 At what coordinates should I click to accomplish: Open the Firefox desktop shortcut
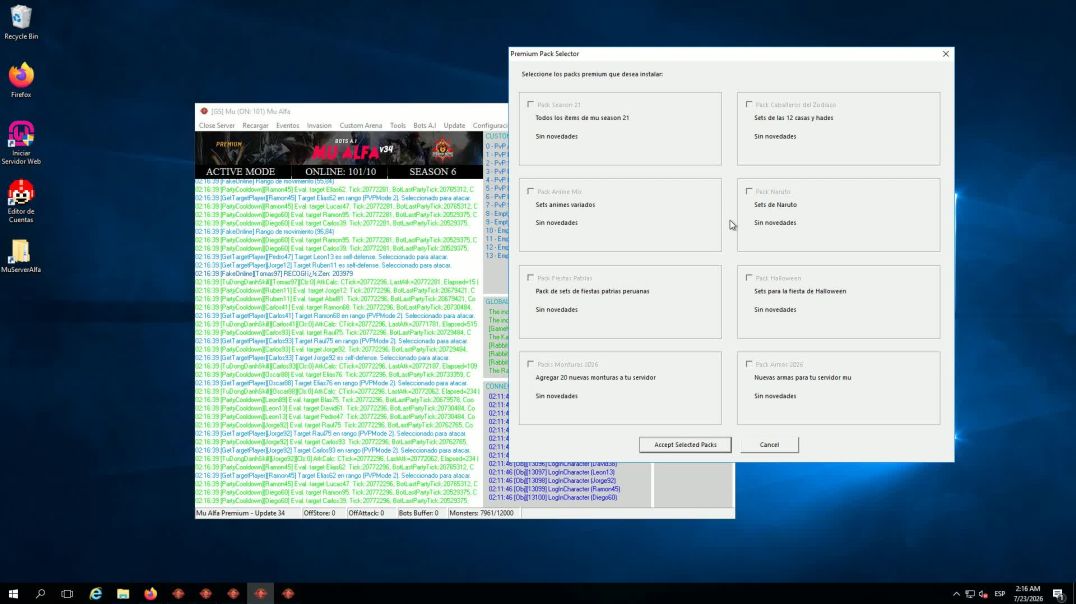coord(21,80)
